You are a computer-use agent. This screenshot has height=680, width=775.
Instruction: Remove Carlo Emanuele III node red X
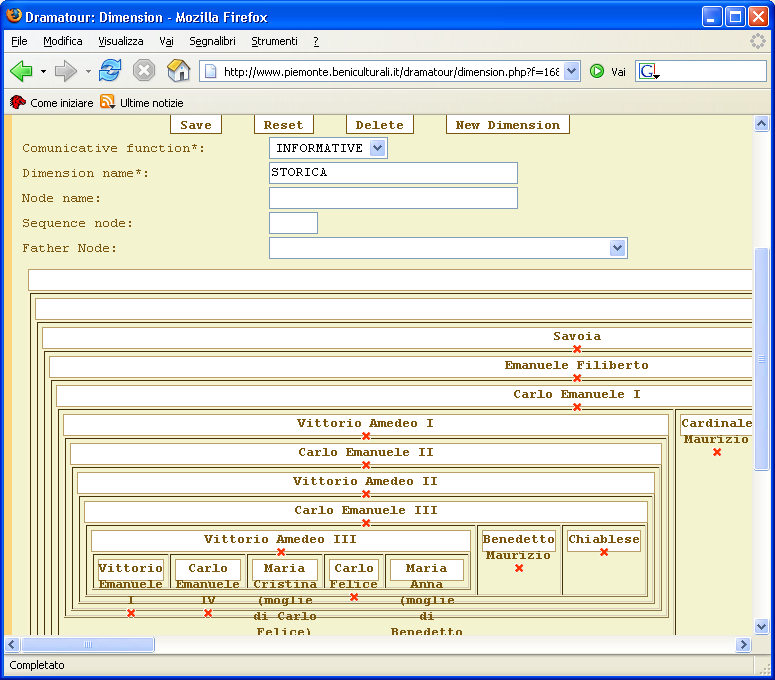click(x=366, y=523)
